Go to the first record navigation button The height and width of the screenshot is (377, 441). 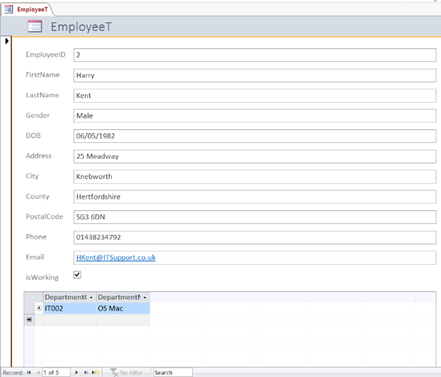[29, 372]
